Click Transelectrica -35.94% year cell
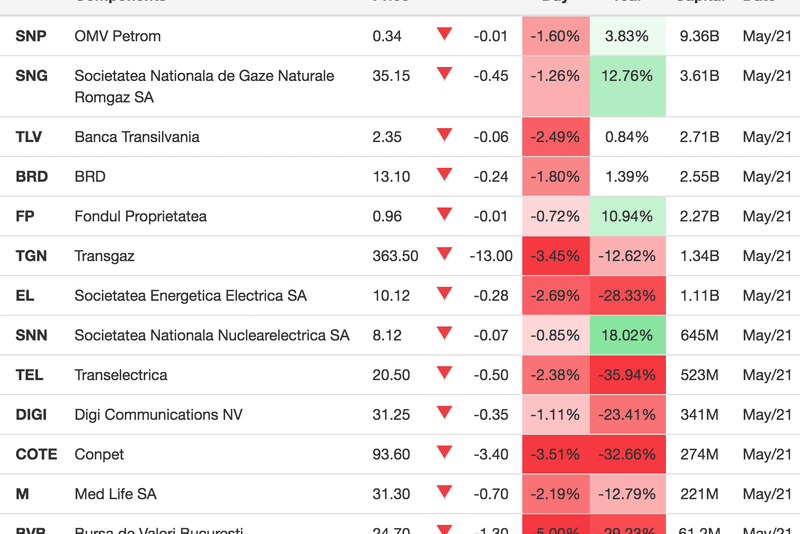Image resolution: width=800 pixels, height=534 pixels. tap(627, 375)
